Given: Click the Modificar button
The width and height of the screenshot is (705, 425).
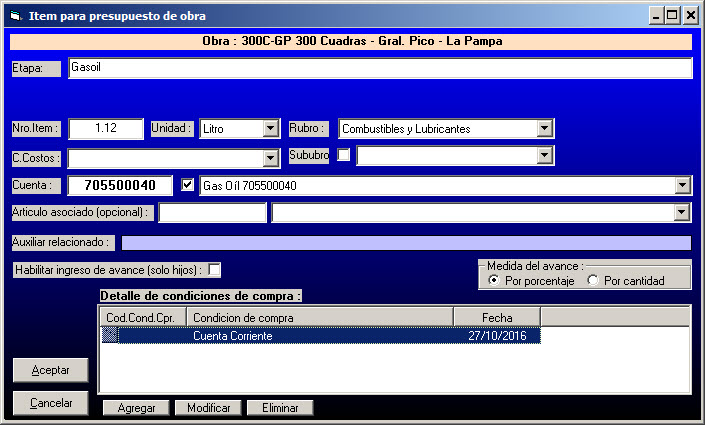Looking at the screenshot, I should click(209, 408).
